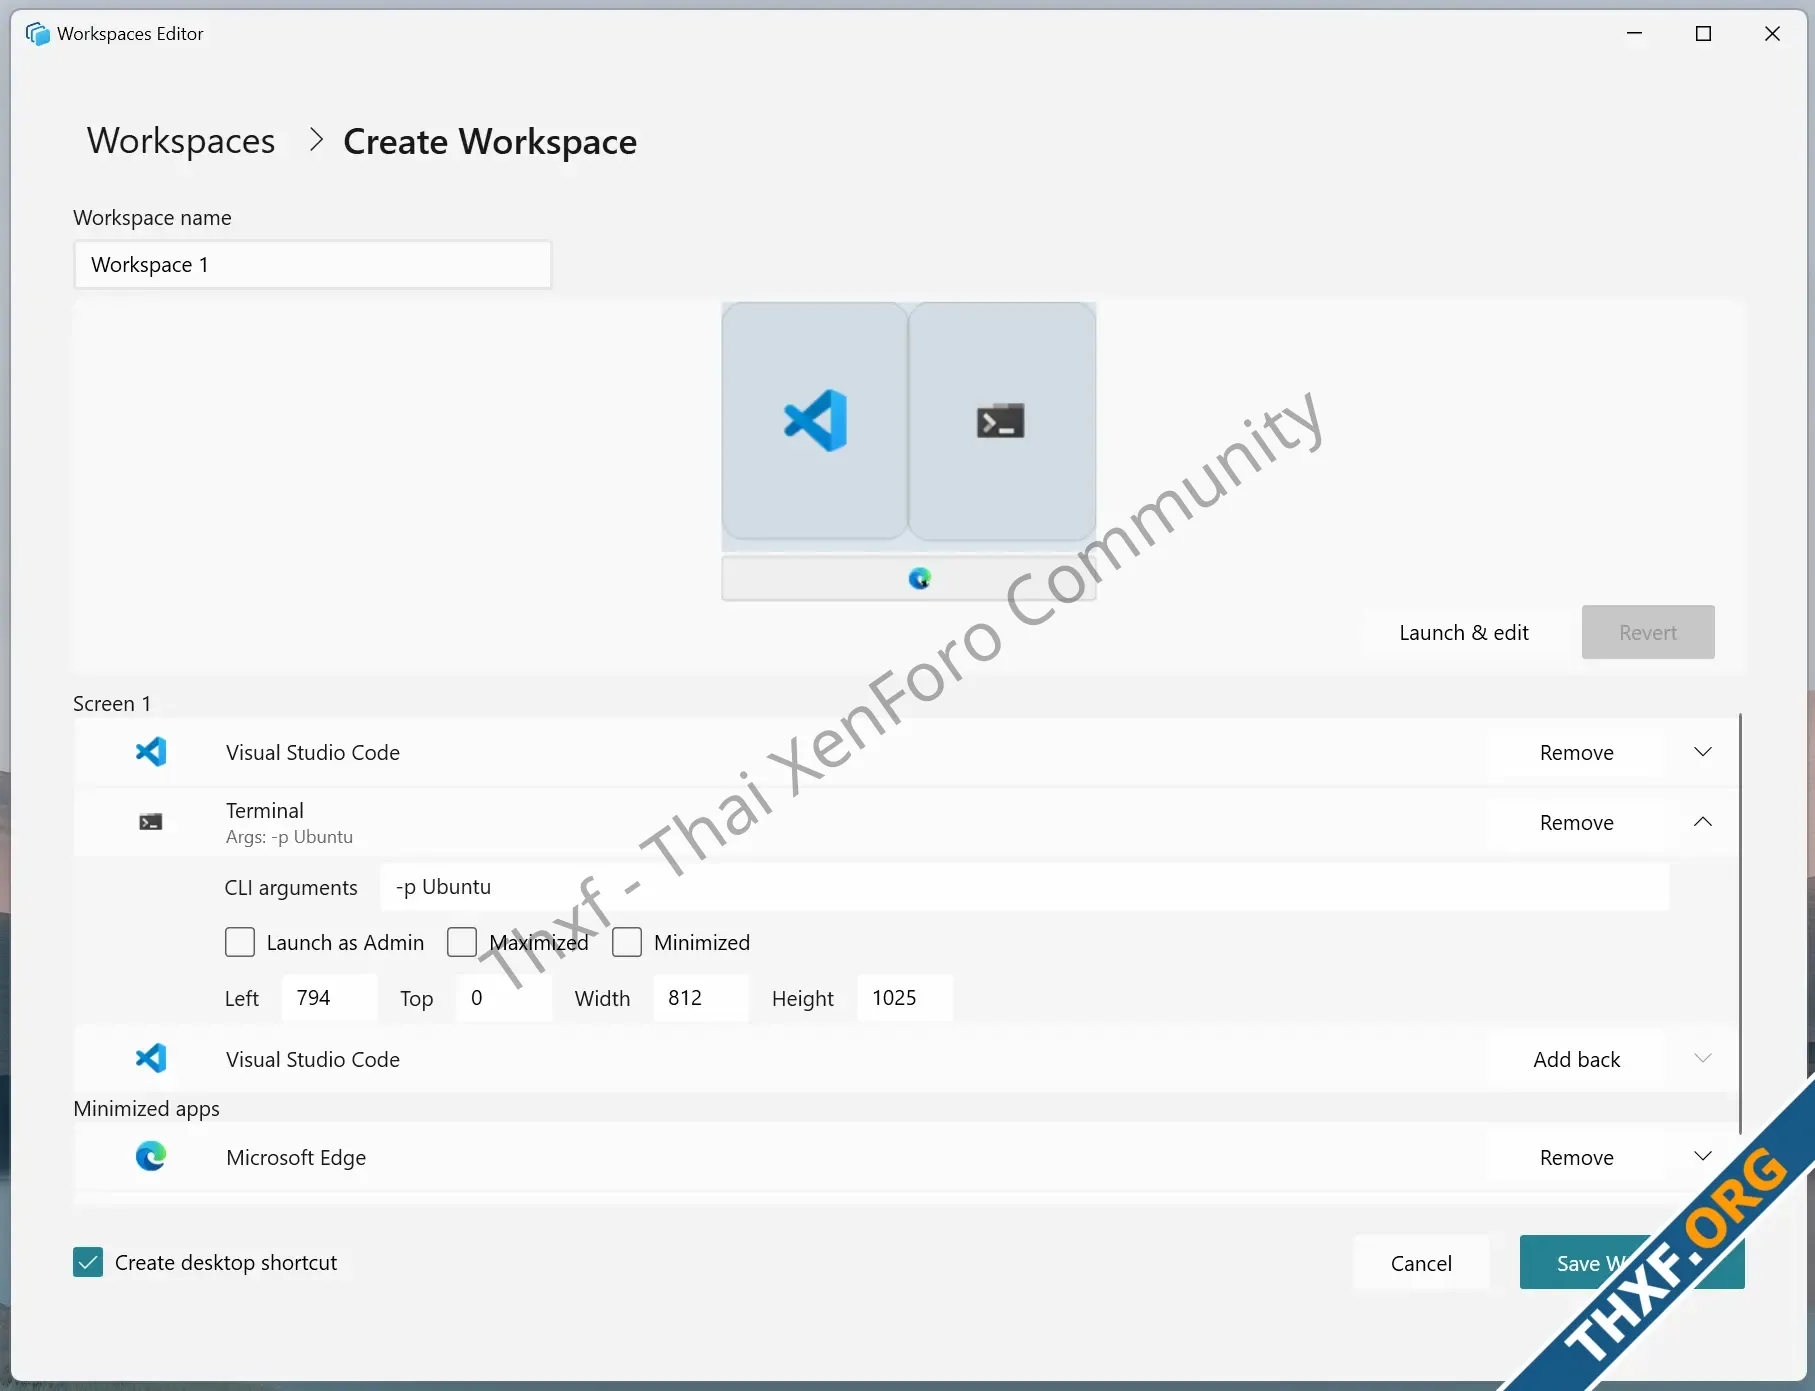This screenshot has width=1815, height=1391.
Task: Expand the removed Visual Studio Code row
Action: (1703, 1058)
